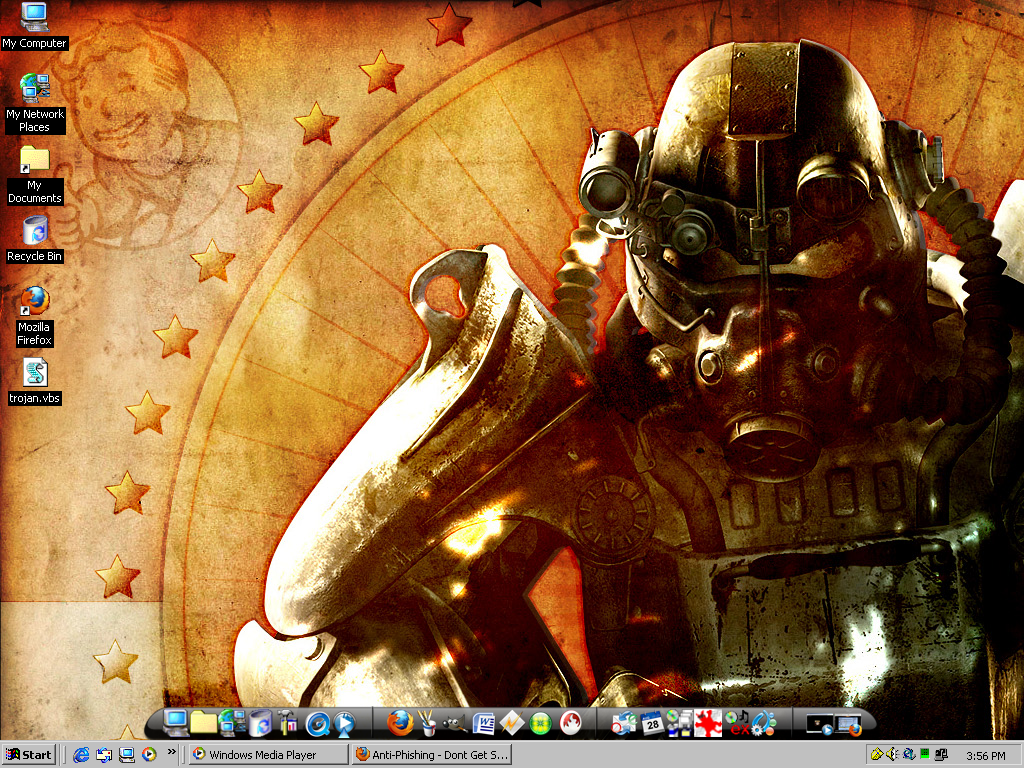The height and width of the screenshot is (768, 1024).
Task: Launch GIMP from the dock
Action: 456,722
